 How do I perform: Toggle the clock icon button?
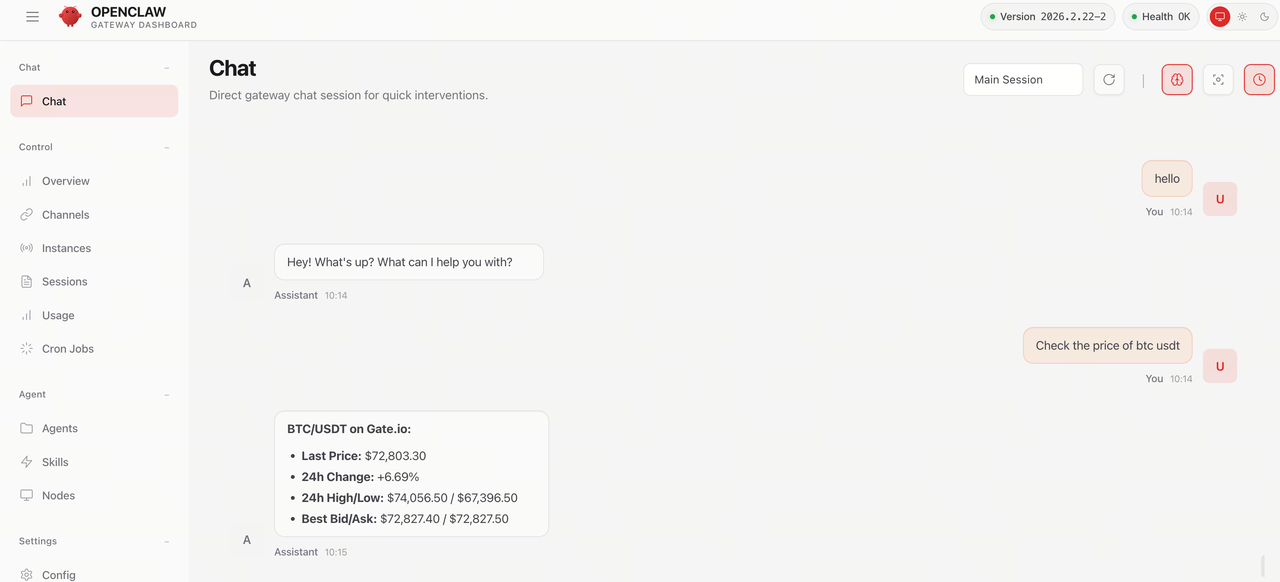[1259, 80]
